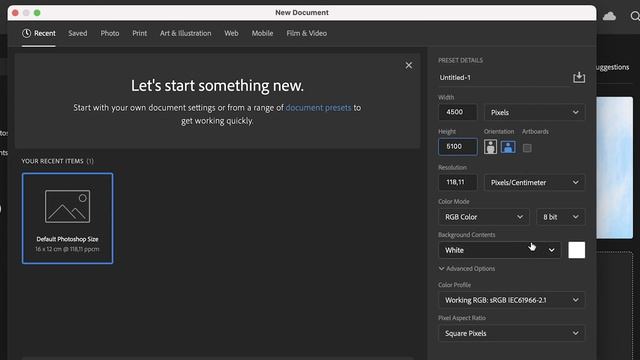Switch to the Film & Video tab
The image size is (640, 360).
(x=307, y=33)
